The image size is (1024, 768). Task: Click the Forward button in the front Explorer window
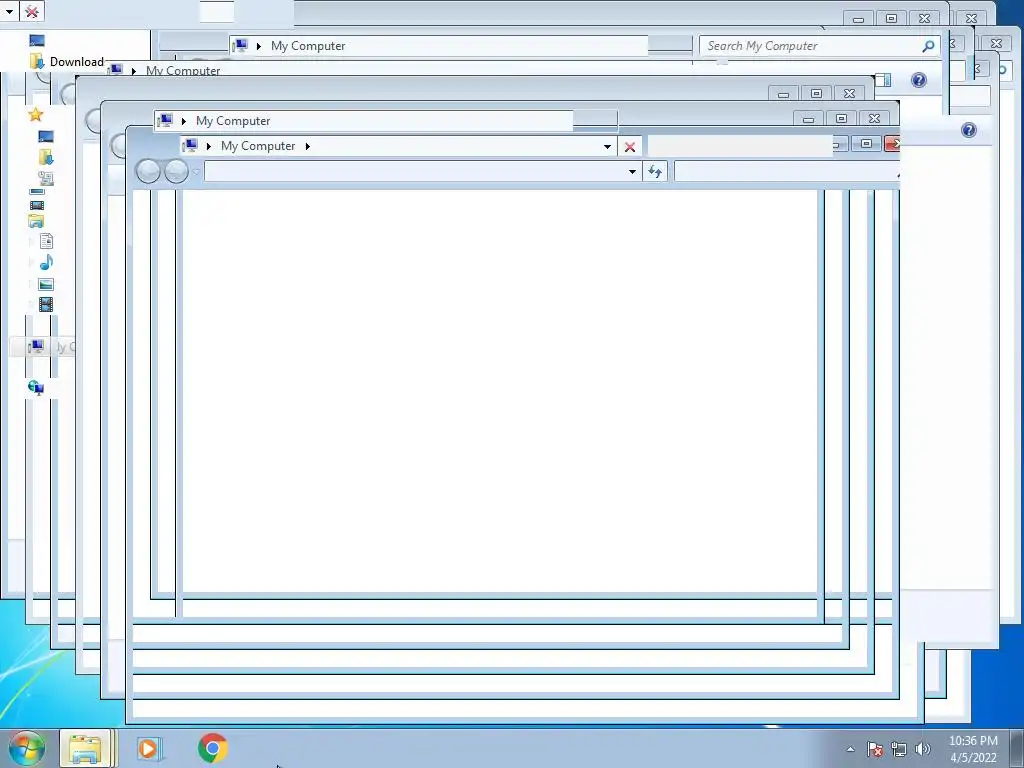click(176, 172)
